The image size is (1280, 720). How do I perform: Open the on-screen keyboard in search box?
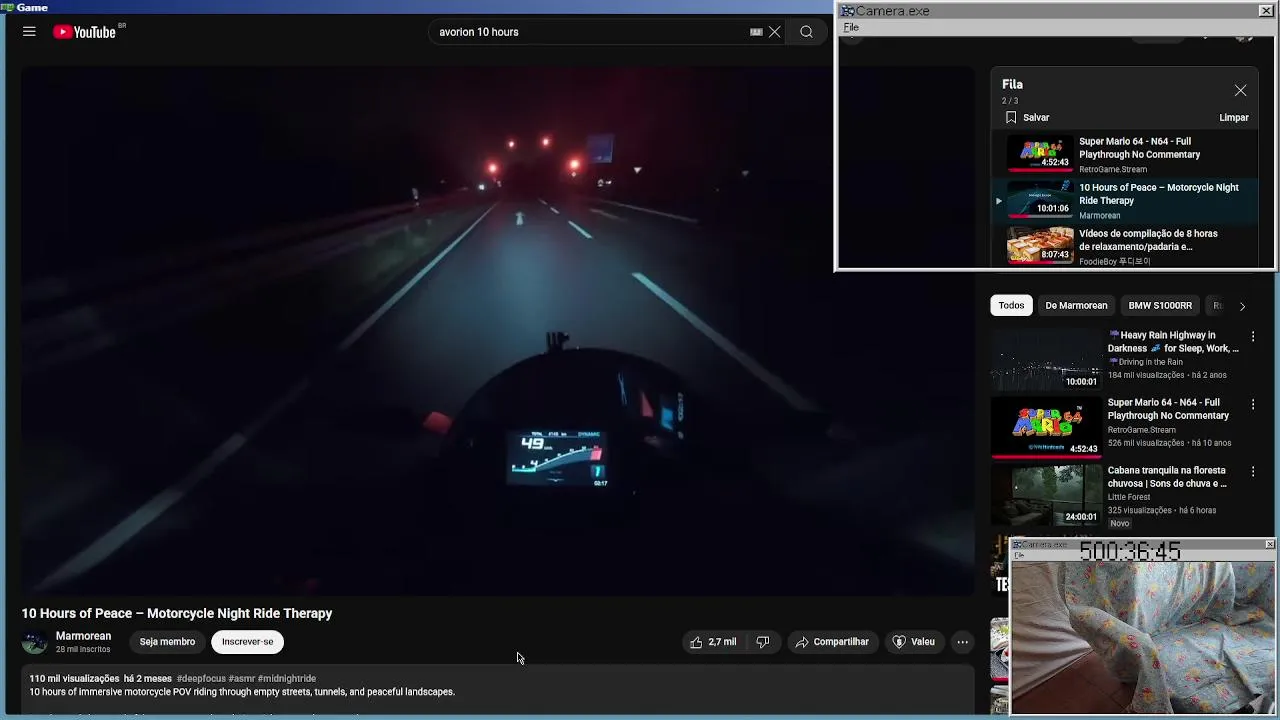(x=756, y=32)
